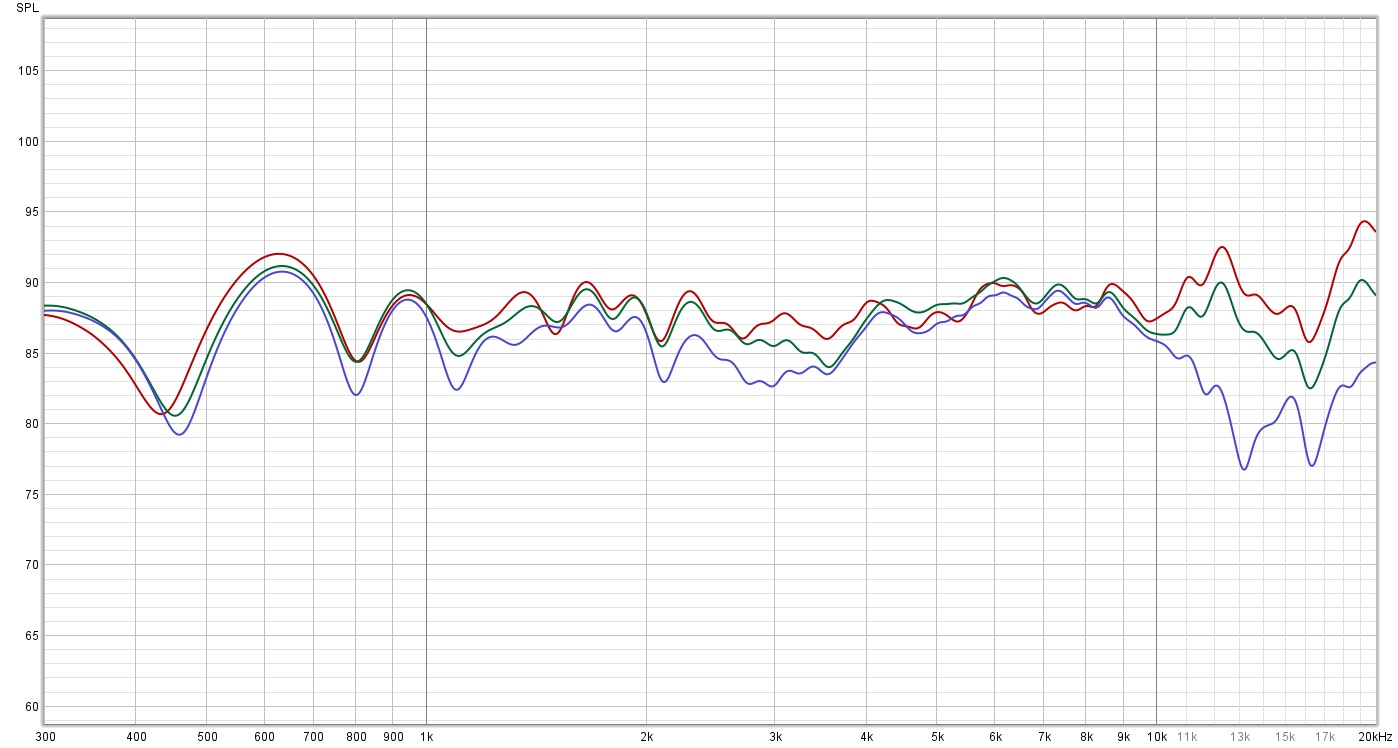
Task: Click the blue curve's lowest dip near 13k
Action: 1244,469
